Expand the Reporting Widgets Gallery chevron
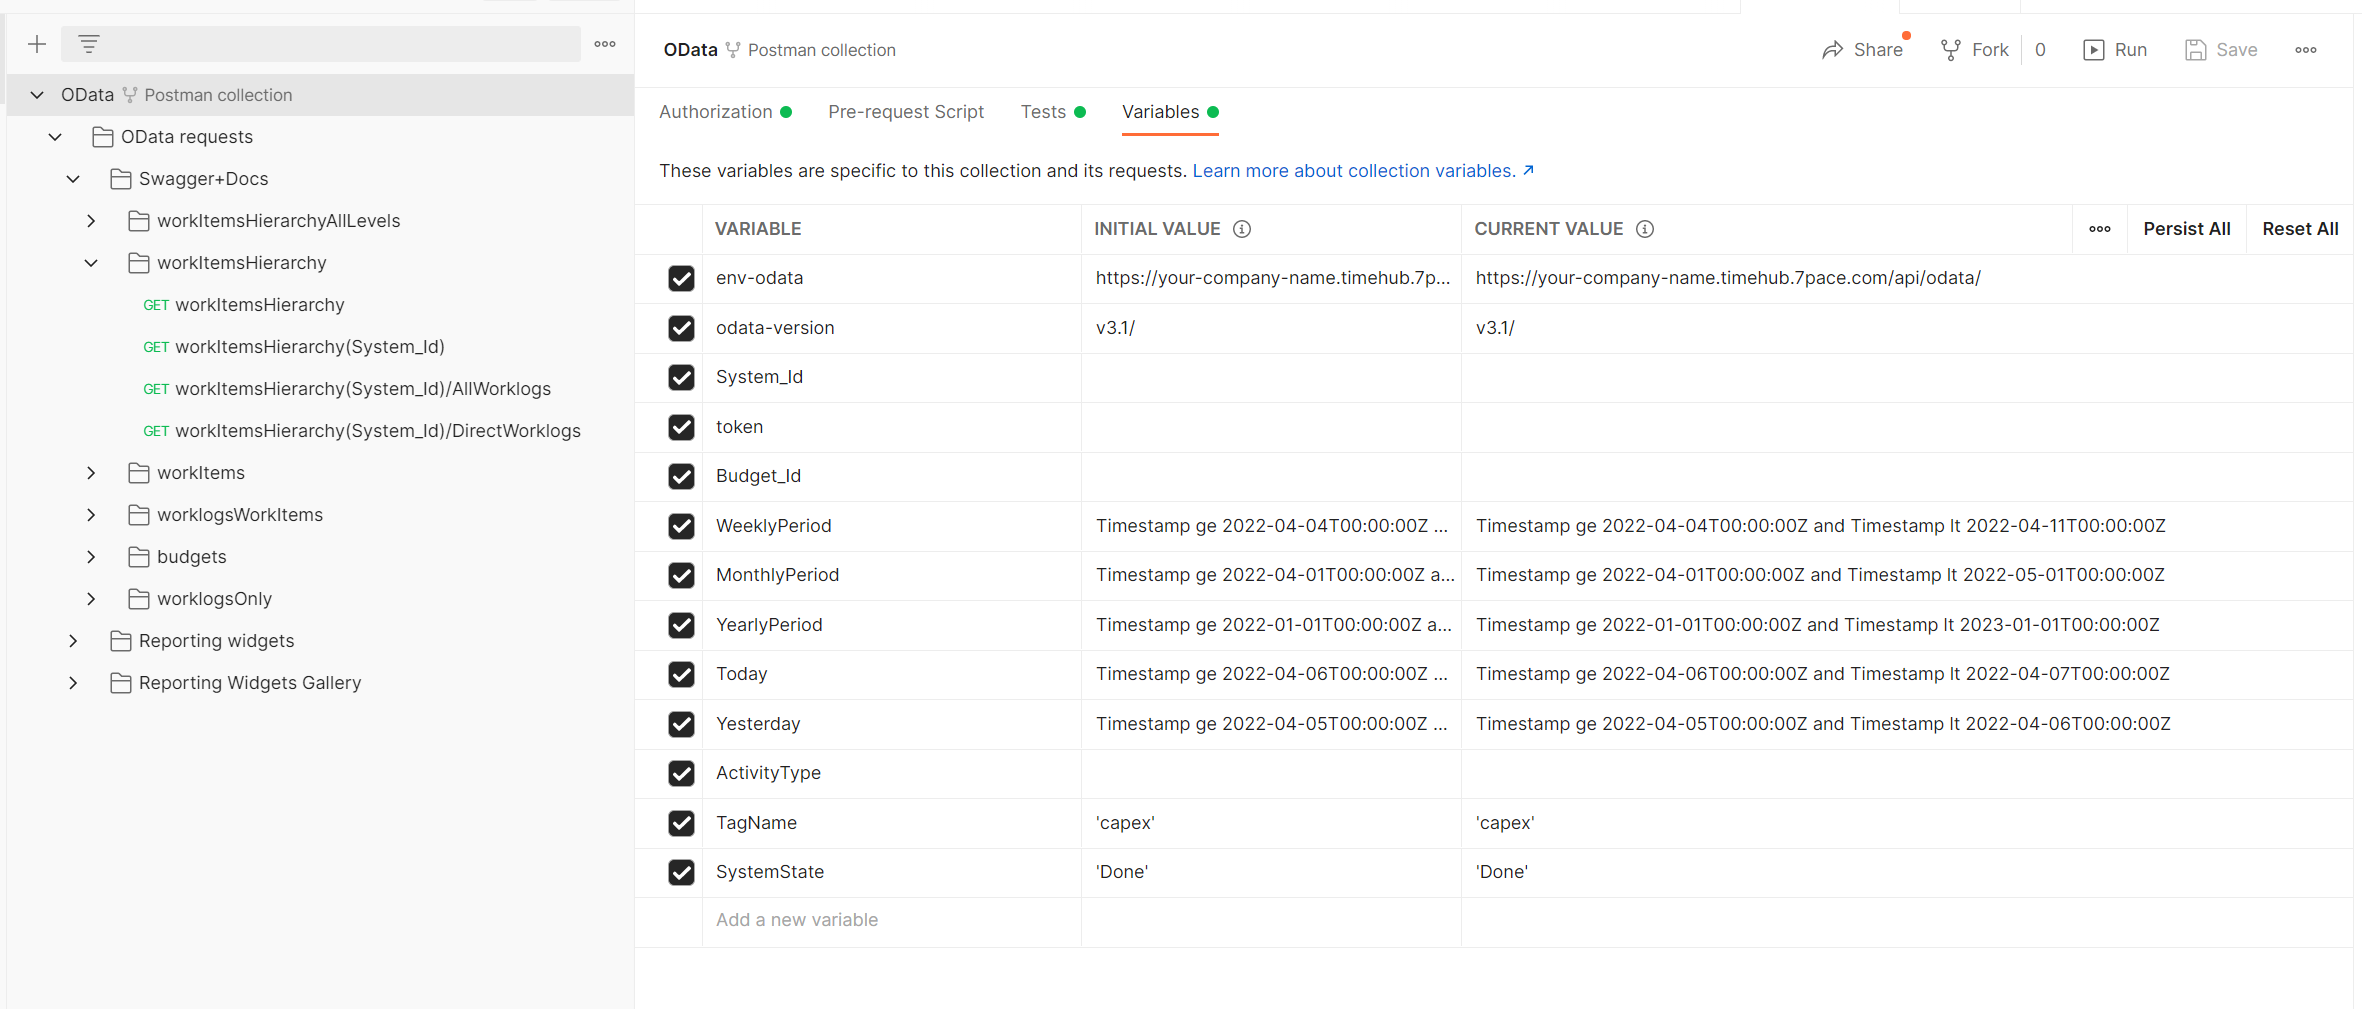 pyautogui.click(x=73, y=683)
